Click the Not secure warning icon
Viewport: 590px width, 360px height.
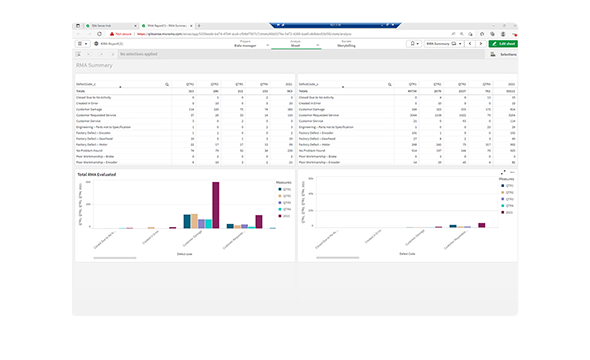112,34
